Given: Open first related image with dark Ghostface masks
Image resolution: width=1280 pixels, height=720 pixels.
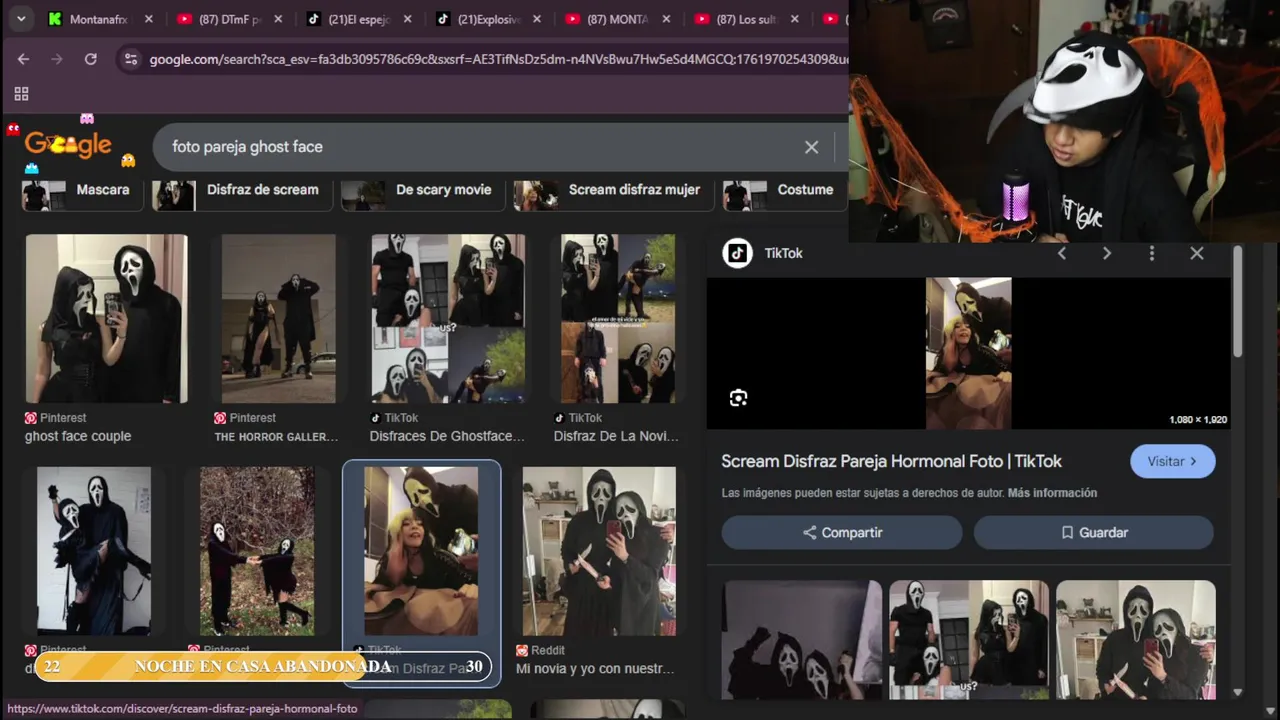Looking at the screenshot, I should point(802,640).
